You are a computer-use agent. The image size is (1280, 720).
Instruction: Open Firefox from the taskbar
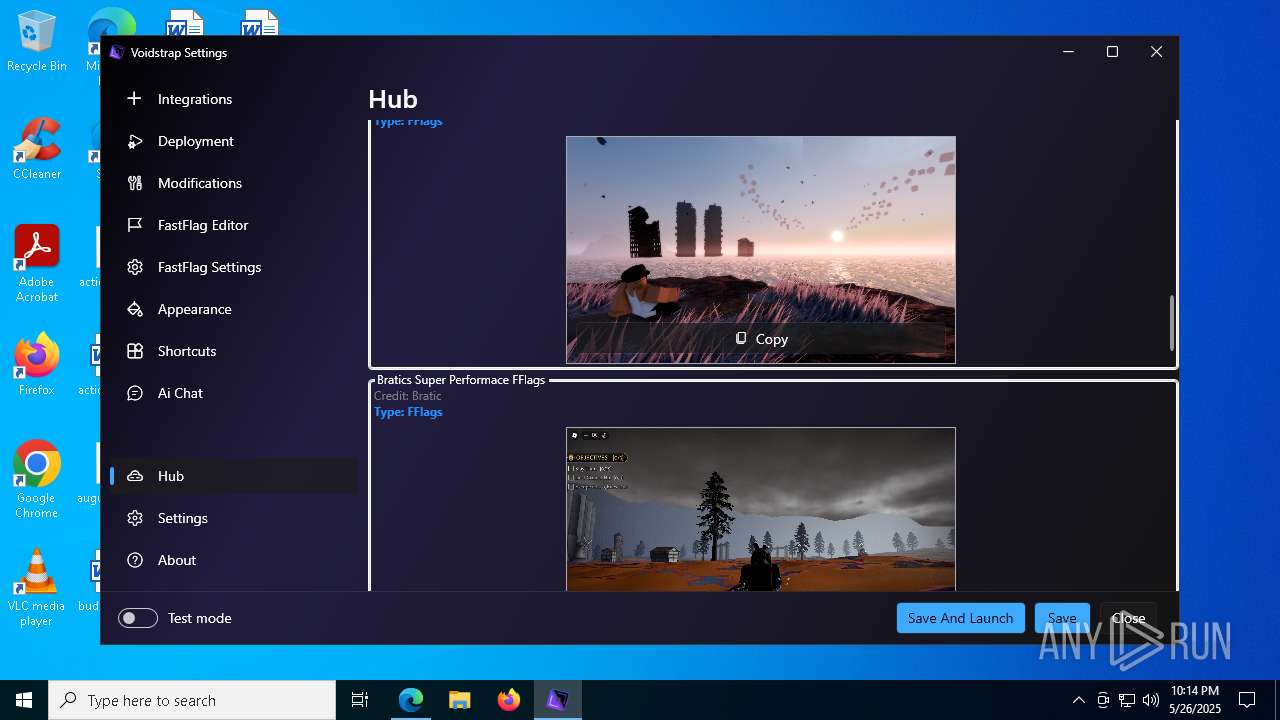(x=509, y=700)
